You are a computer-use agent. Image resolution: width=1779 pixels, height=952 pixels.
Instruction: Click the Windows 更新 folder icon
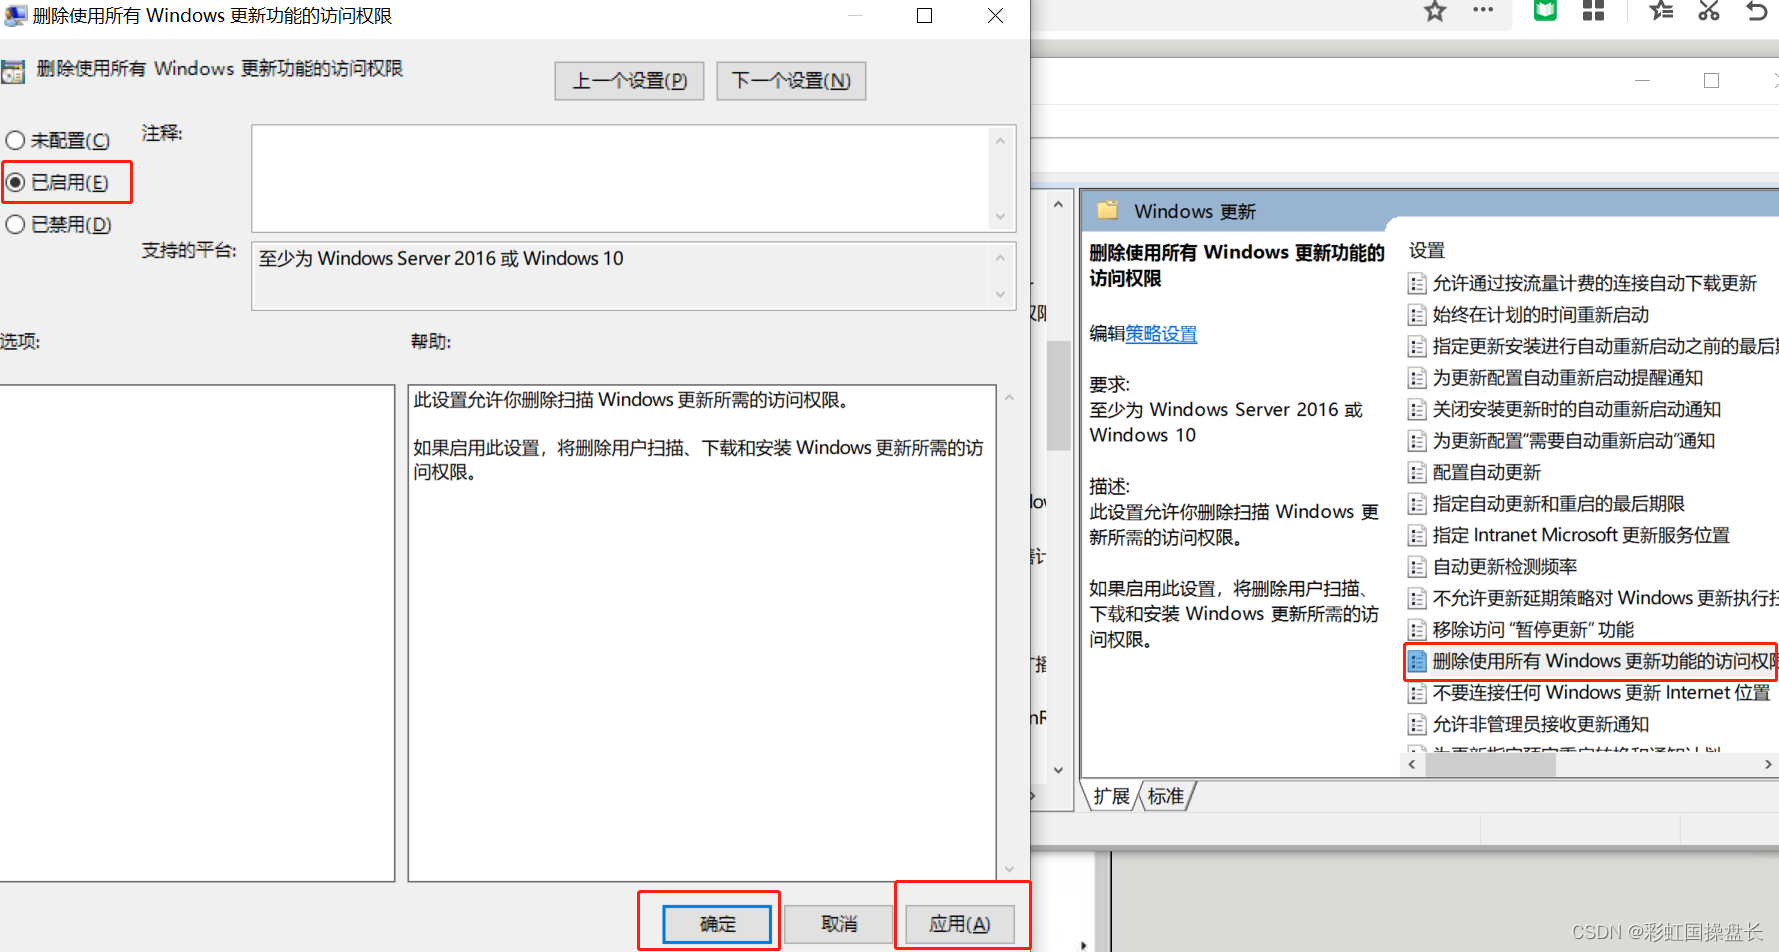[1107, 210]
